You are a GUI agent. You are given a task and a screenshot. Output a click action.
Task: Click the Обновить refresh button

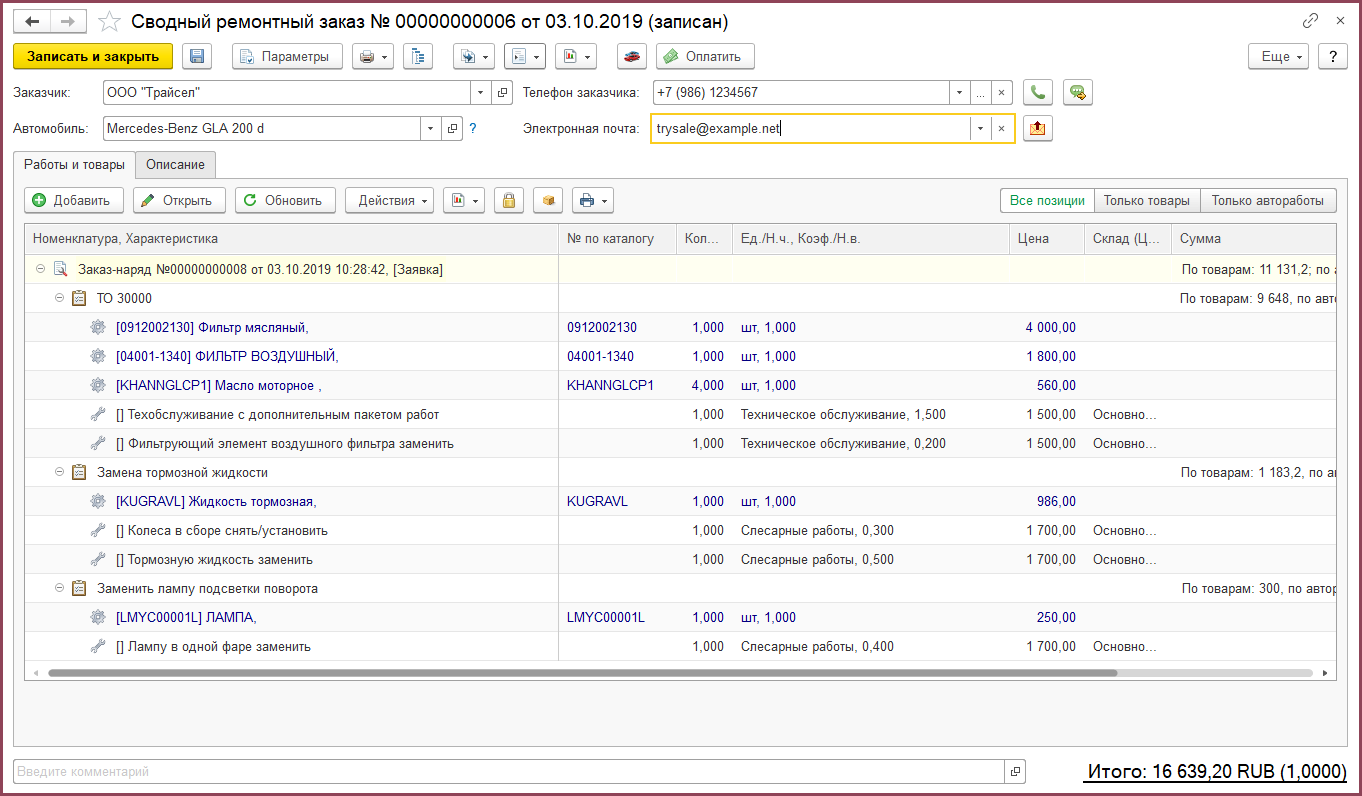click(x=285, y=200)
